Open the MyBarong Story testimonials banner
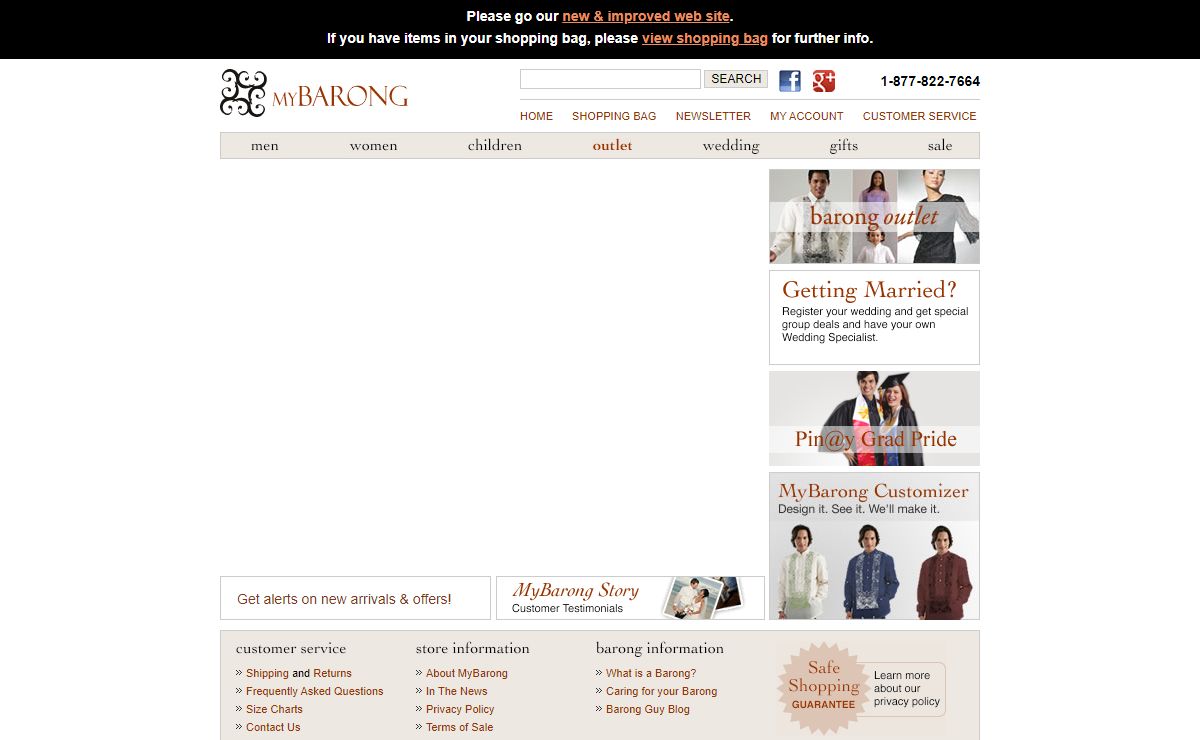1200x740 pixels. tap(630, 598)
